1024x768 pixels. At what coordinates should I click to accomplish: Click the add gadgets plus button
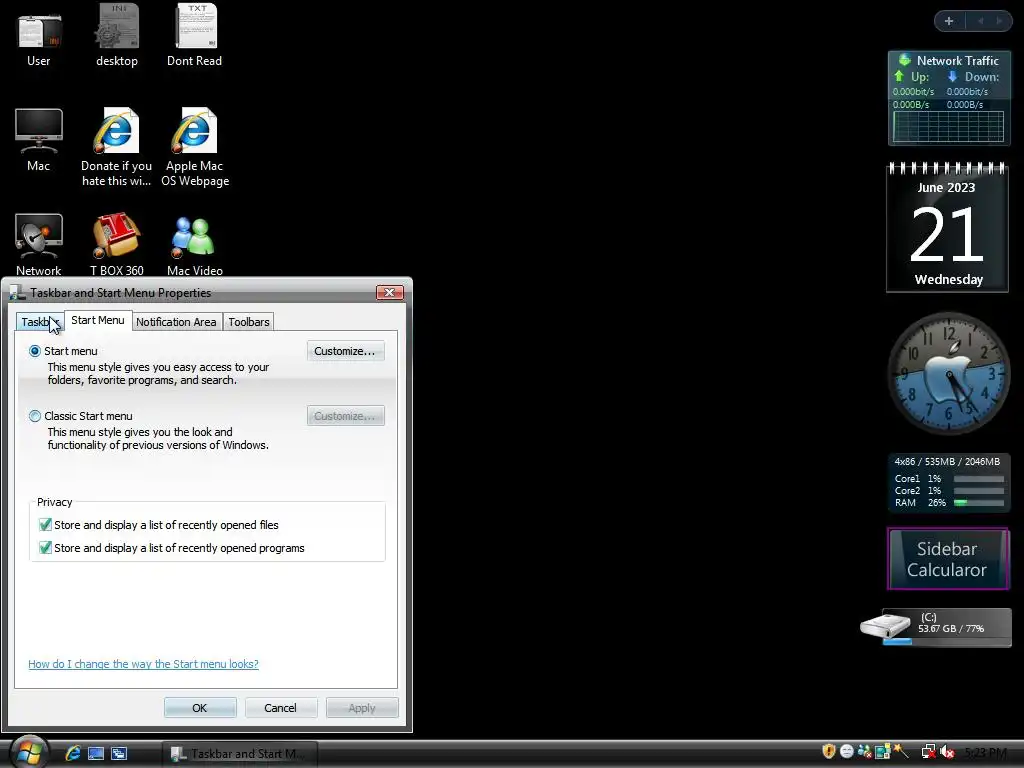click(949, 21)
